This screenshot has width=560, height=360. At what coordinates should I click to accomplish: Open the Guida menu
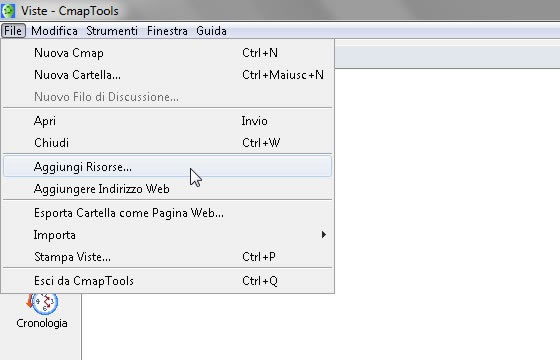click(x=211, y=31)
